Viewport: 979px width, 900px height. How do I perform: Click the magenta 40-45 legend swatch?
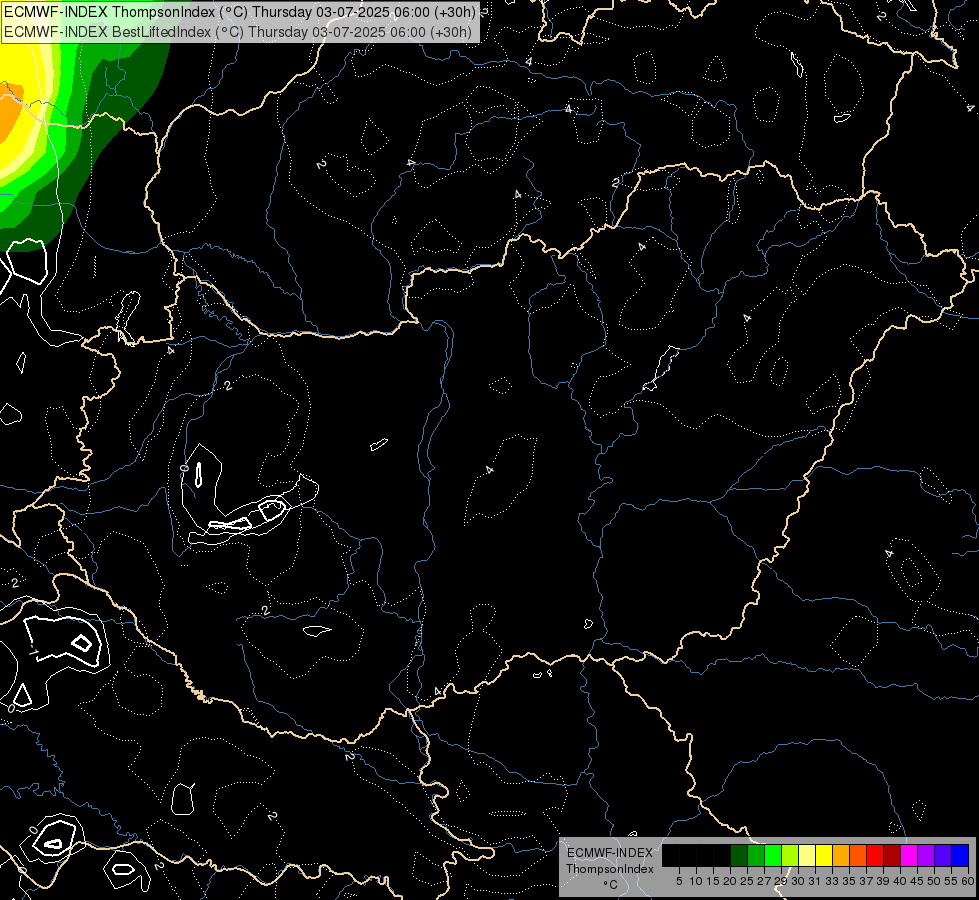tap(909, 855)
